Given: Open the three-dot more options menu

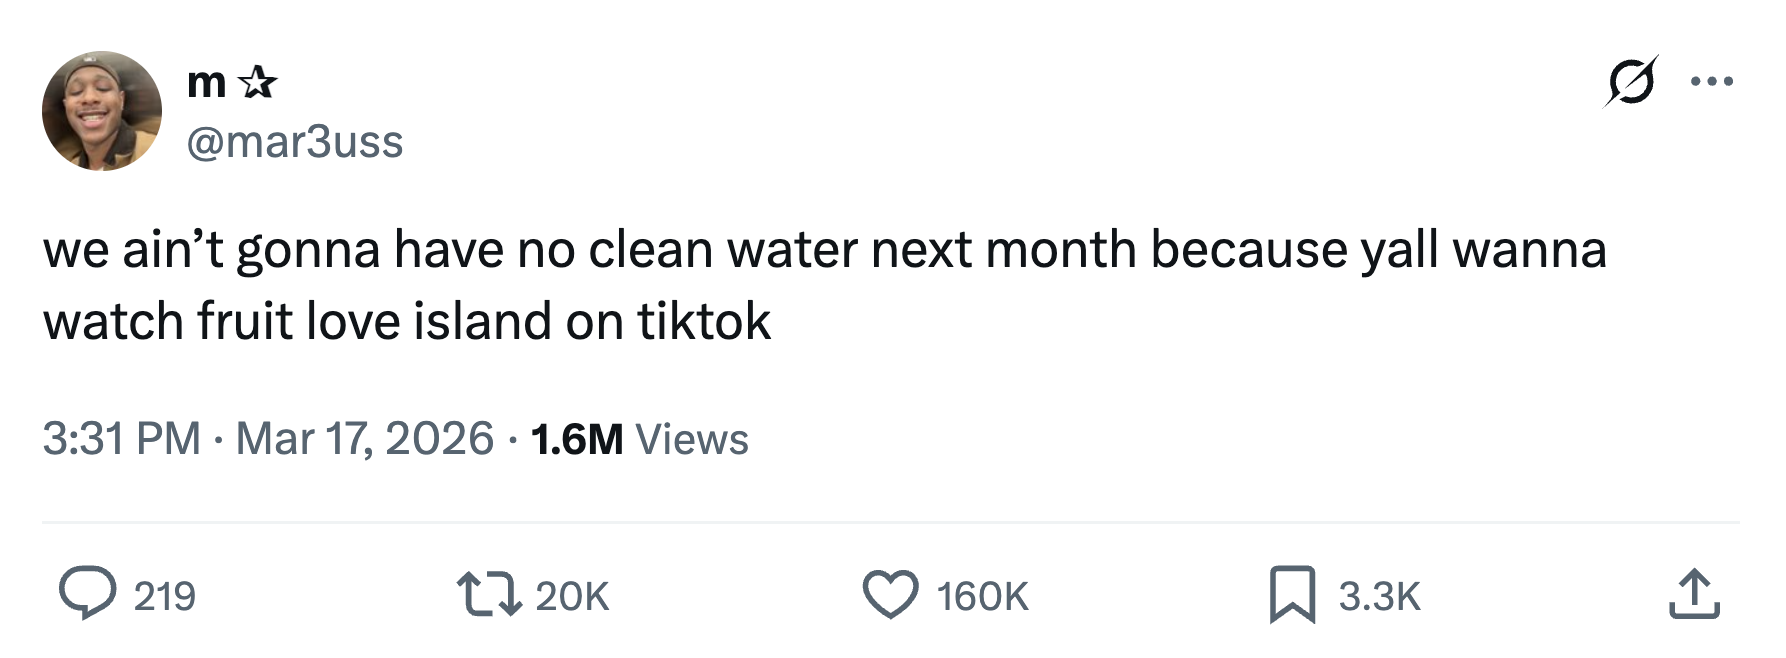Looking at the screenshot, I should point(1712,81).
